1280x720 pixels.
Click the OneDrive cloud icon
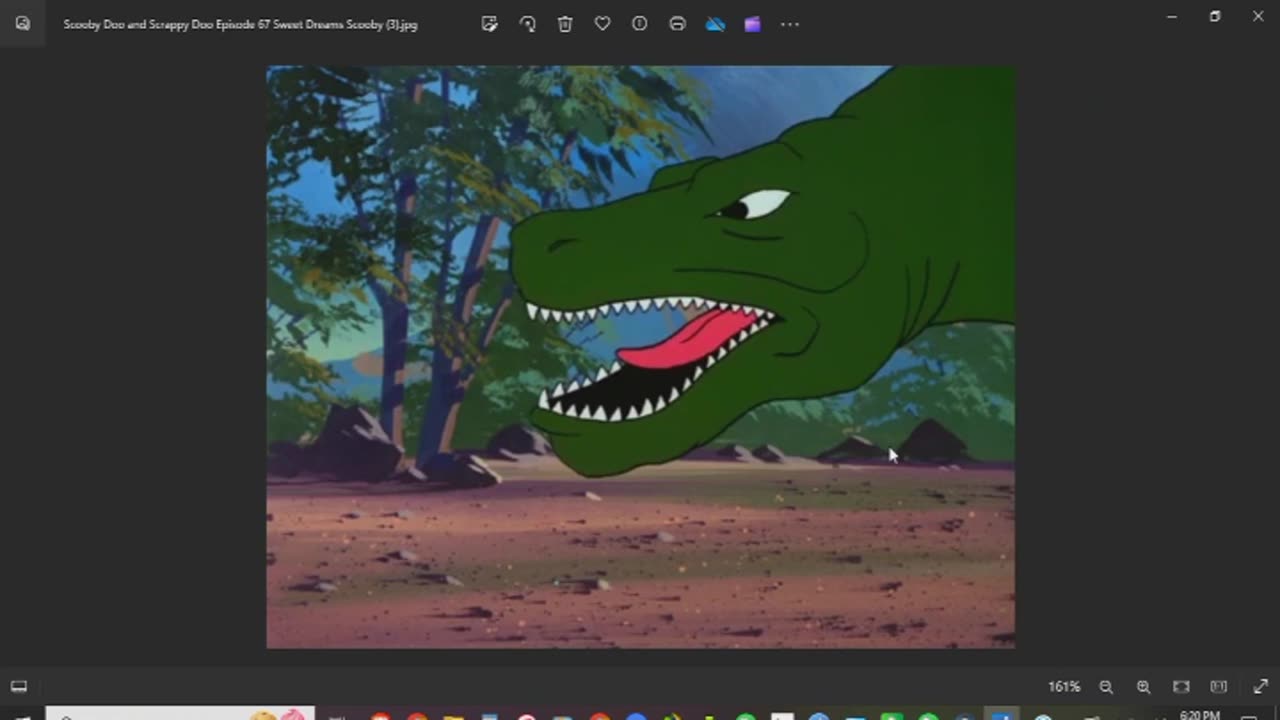[715, 24]
